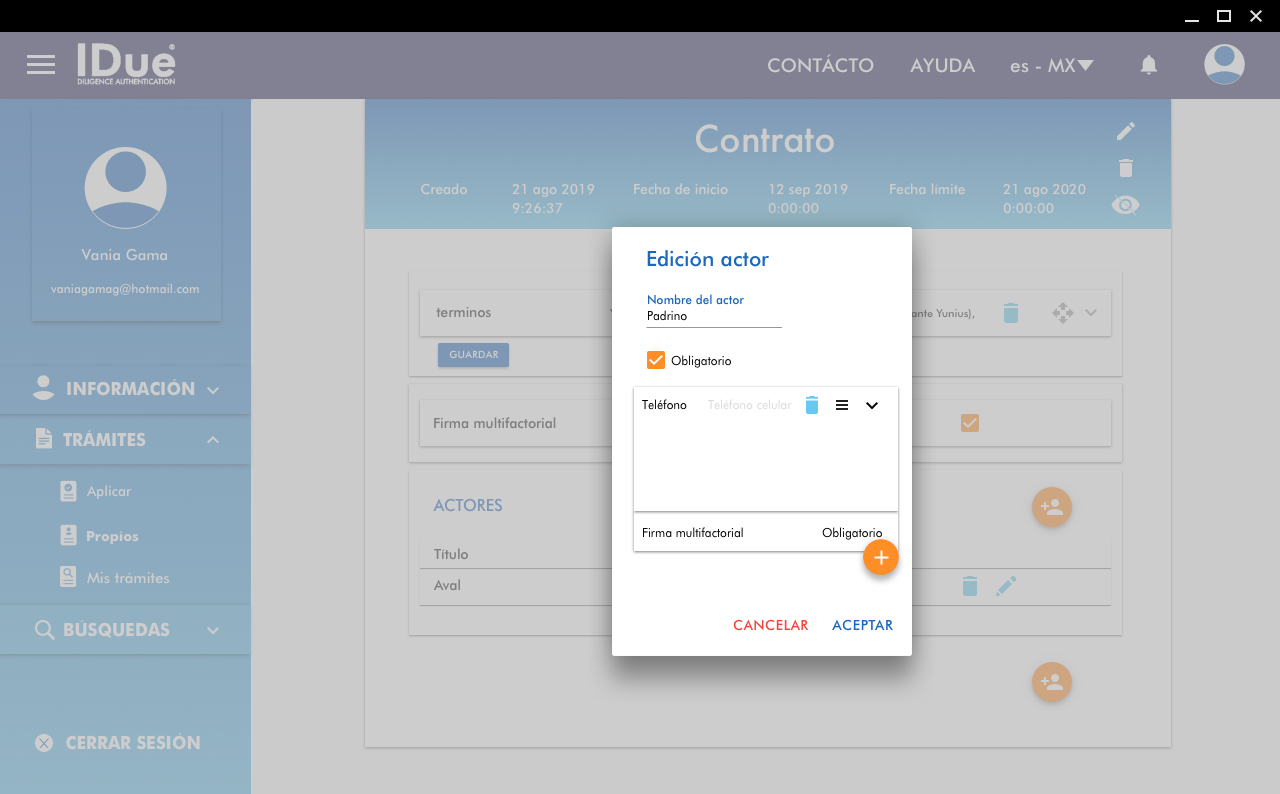1280x794 pixels.
Task: Click the Nombre del actor input field
Action: [713, 317]
